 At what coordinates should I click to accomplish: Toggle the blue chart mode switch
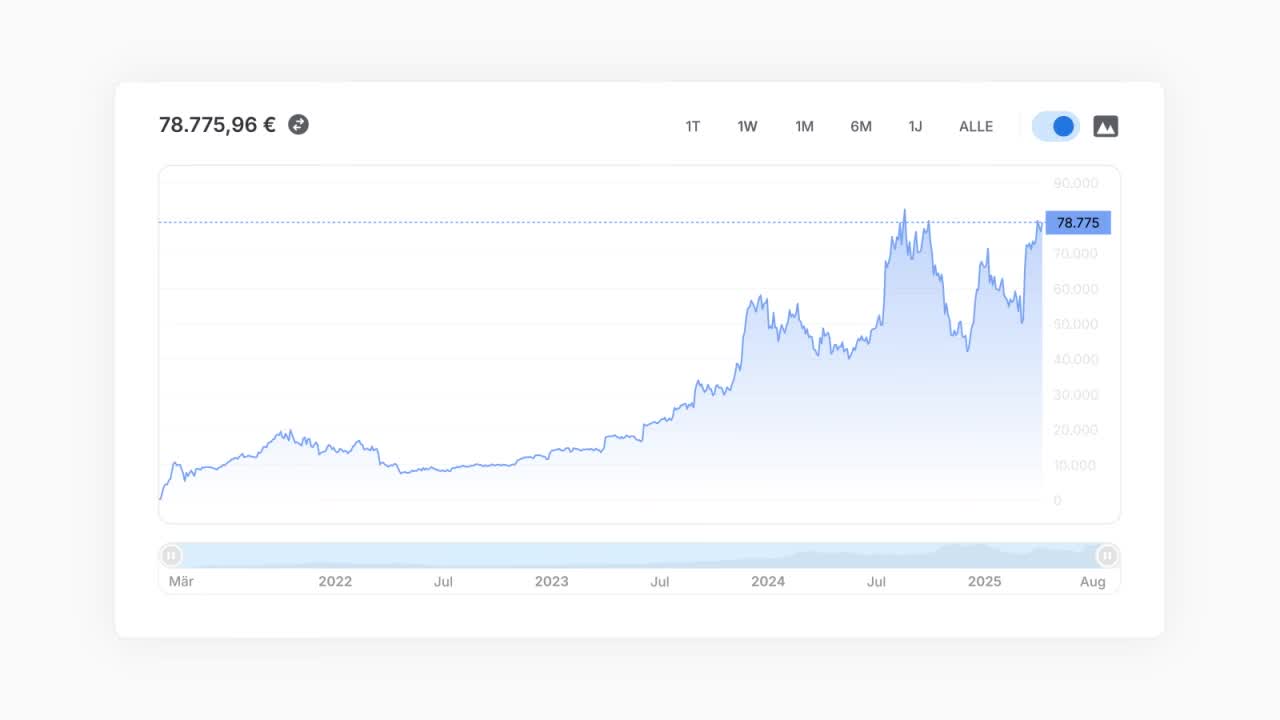tap(1056, 126)
